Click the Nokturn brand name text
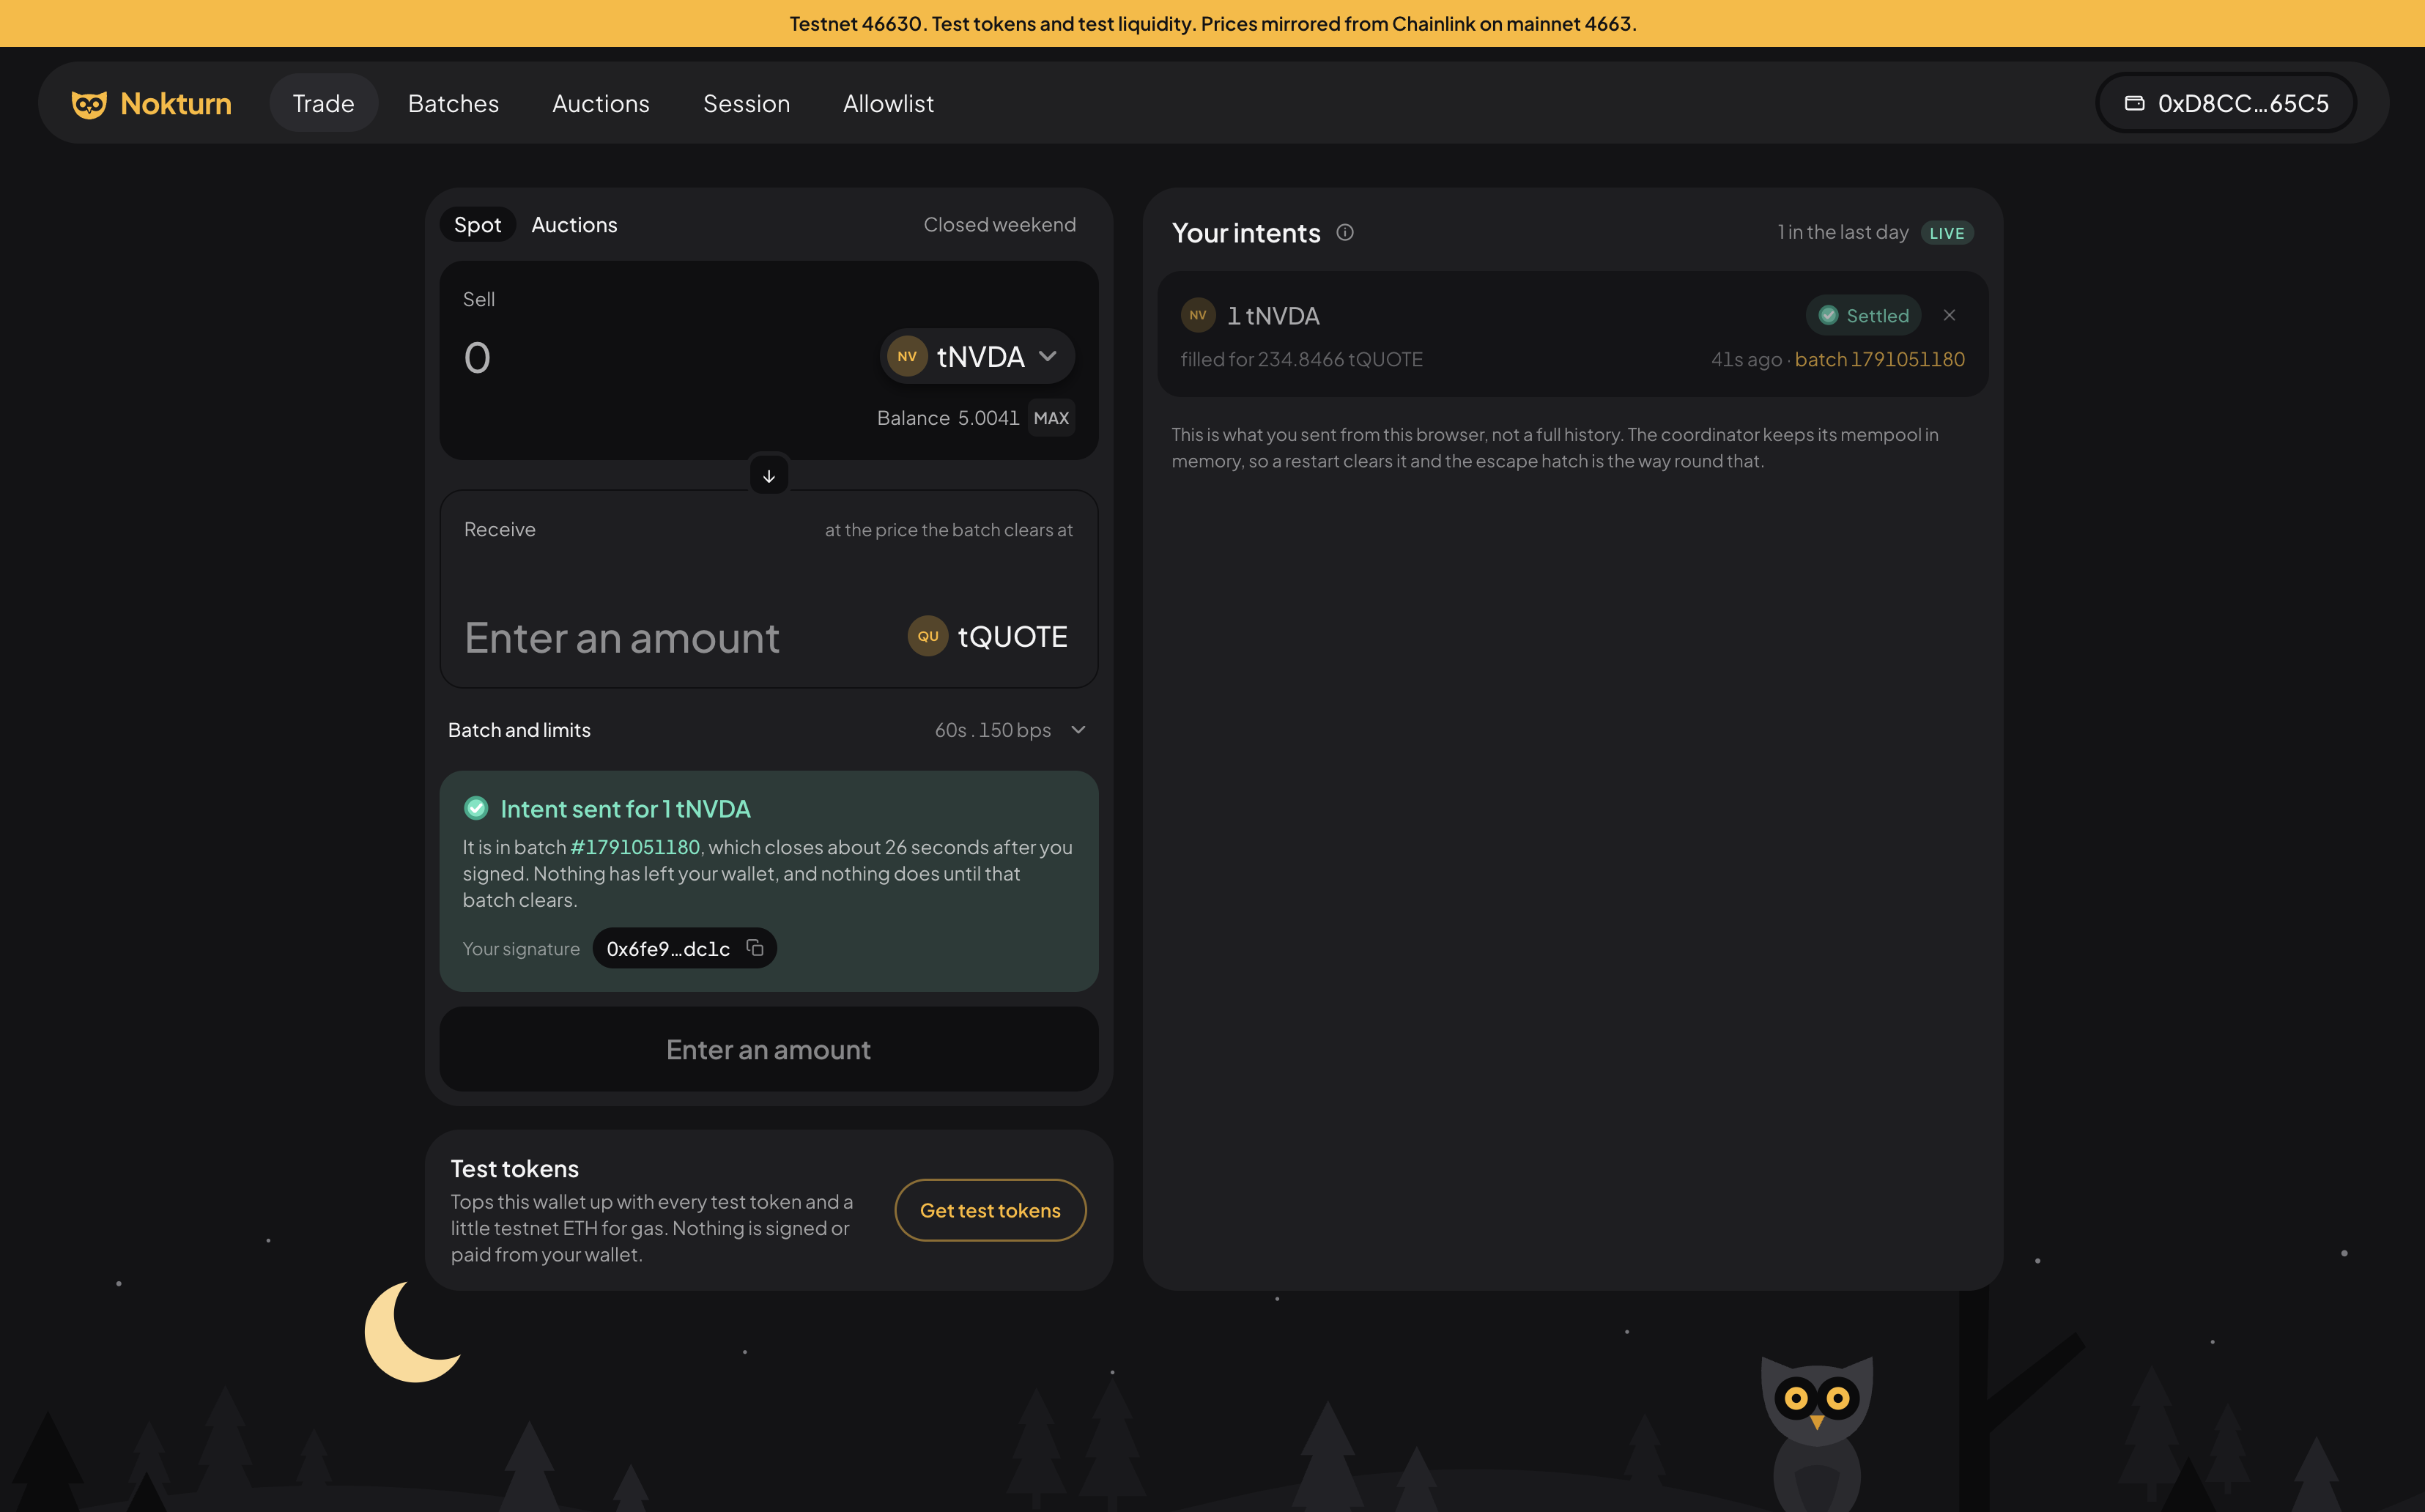The height and width of the screenshot is (1512, 2425). 176,104
